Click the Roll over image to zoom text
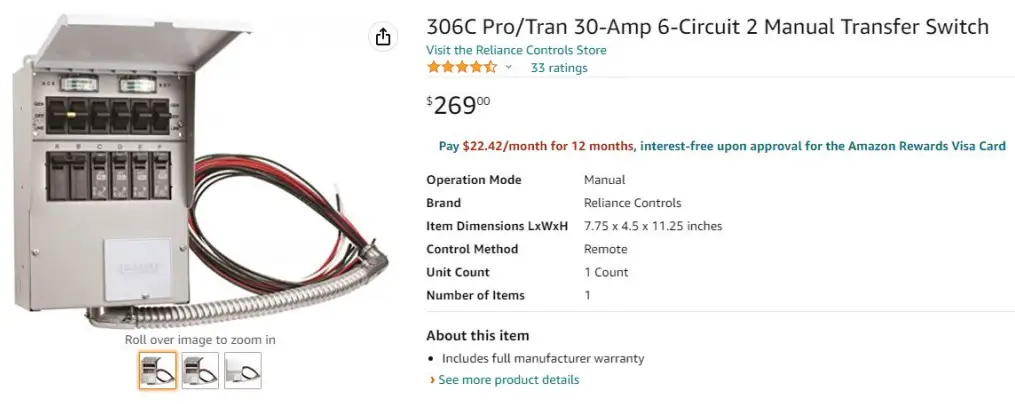The image size is (1015, 404). 200,340
